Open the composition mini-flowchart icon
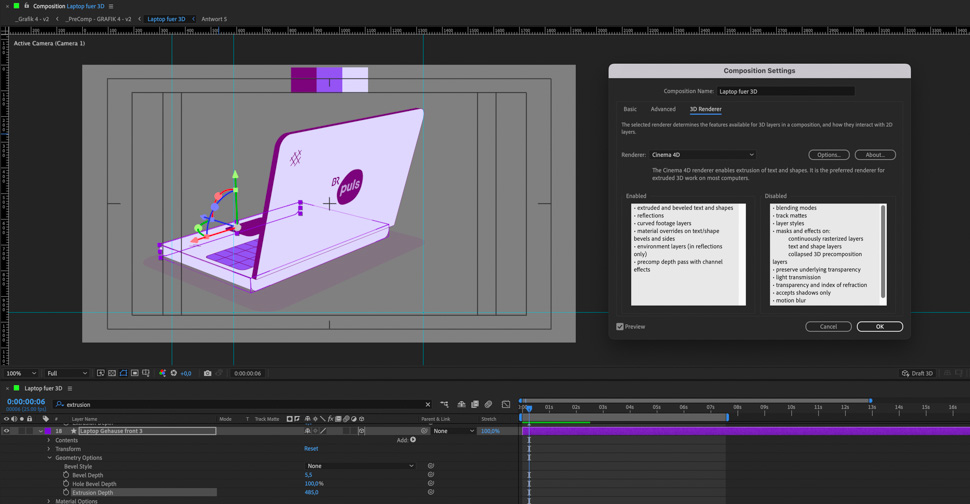Screen dimensions: 970x504 click(x=445, y=405)
